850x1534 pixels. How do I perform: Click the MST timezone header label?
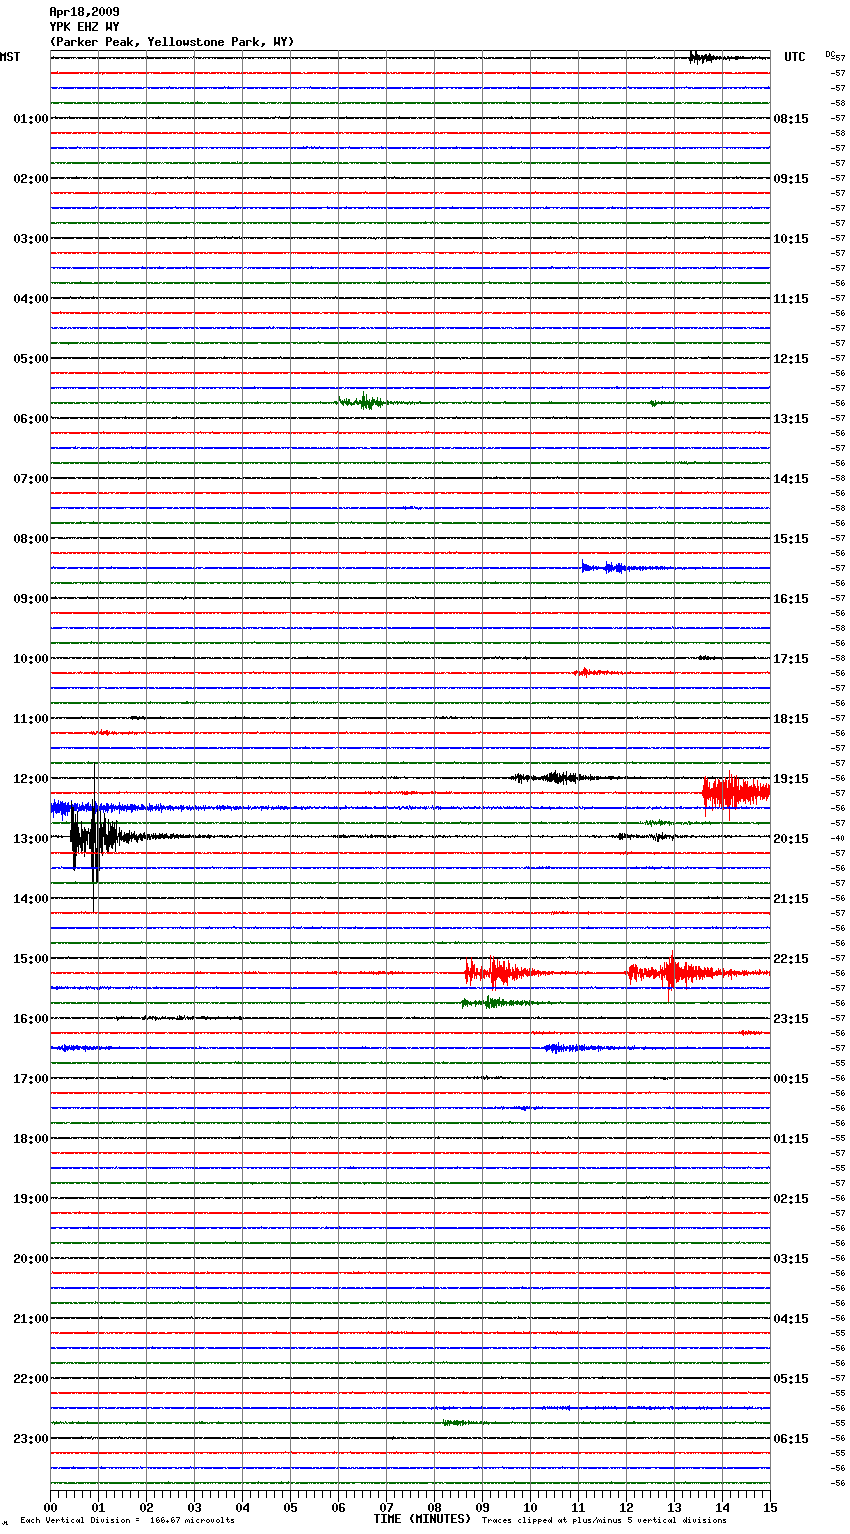(10, 57)
